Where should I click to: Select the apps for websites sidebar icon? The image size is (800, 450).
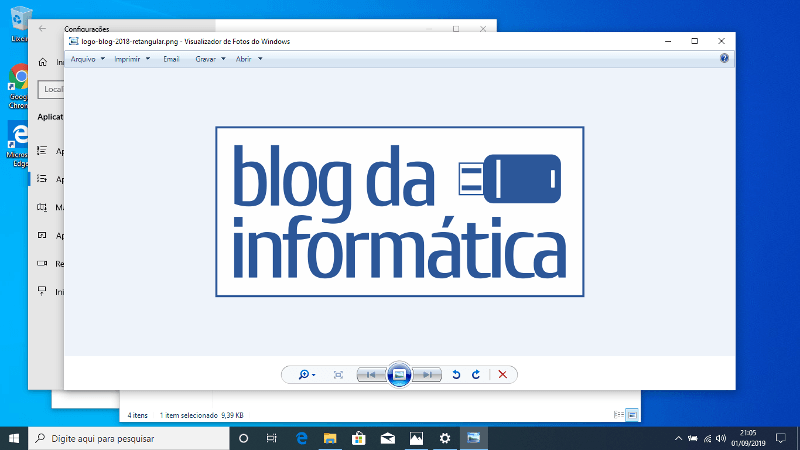42,235
